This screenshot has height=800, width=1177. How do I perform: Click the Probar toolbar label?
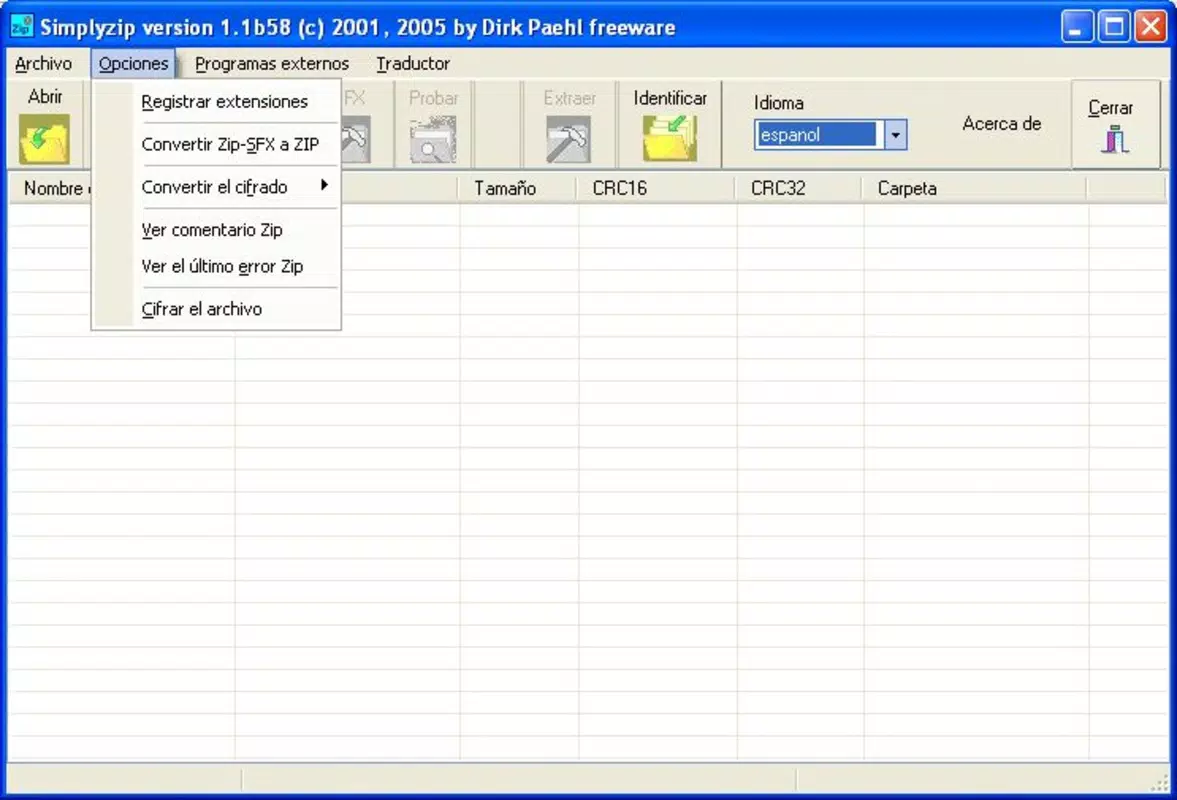pos(433,98)
